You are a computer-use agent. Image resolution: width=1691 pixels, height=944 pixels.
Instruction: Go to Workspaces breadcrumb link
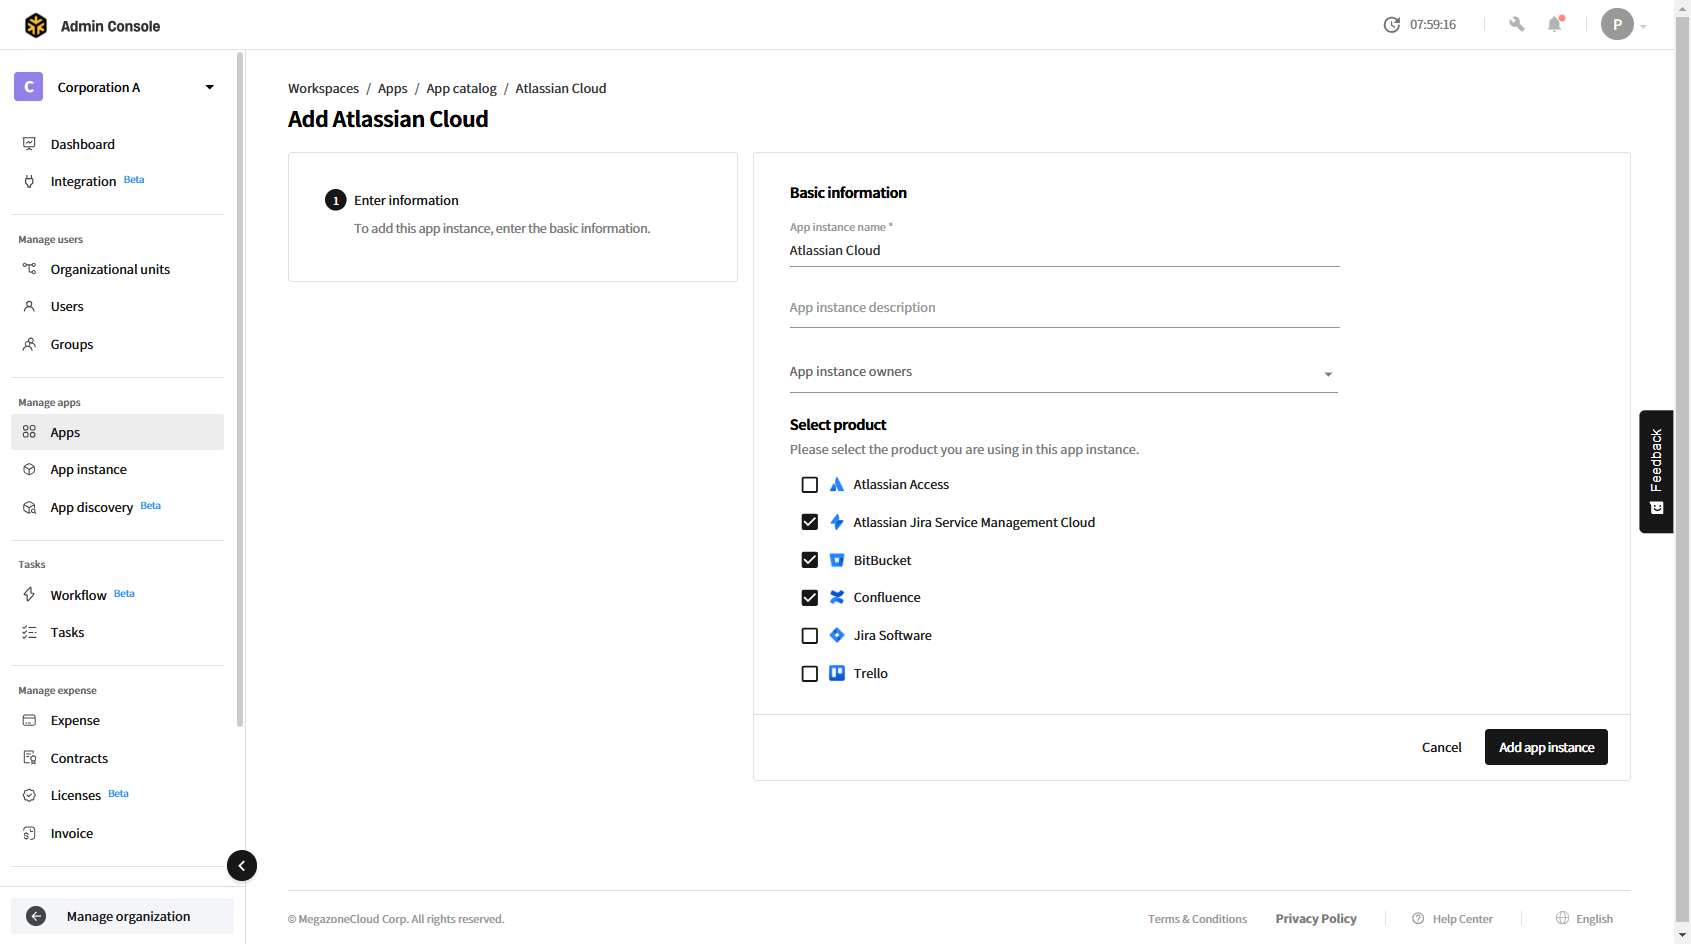pos(323,88)
